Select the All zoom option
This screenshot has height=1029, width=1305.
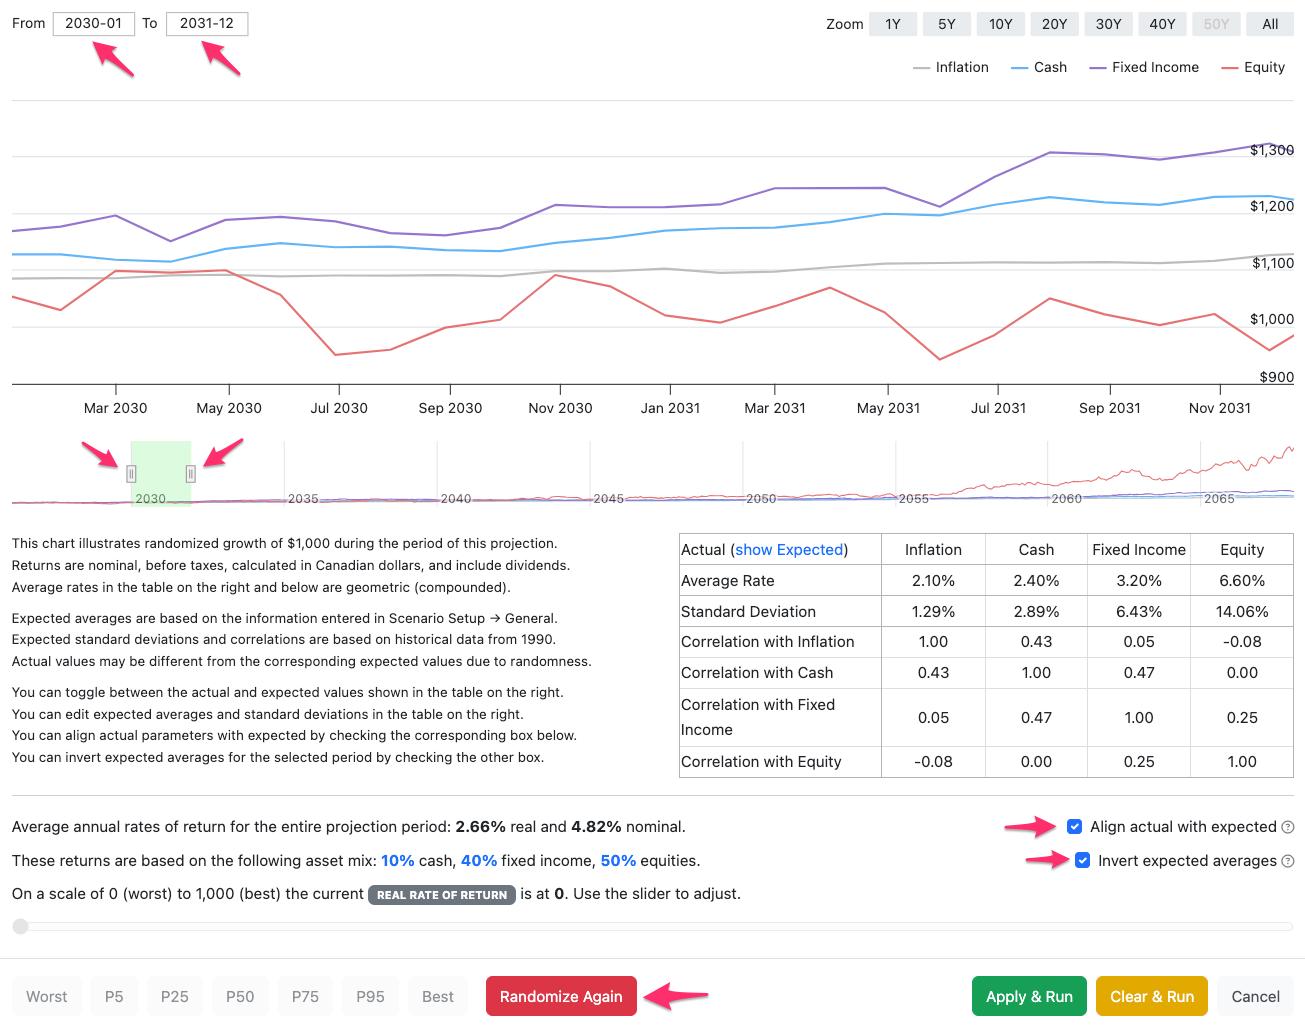[x=1270, y=24]
